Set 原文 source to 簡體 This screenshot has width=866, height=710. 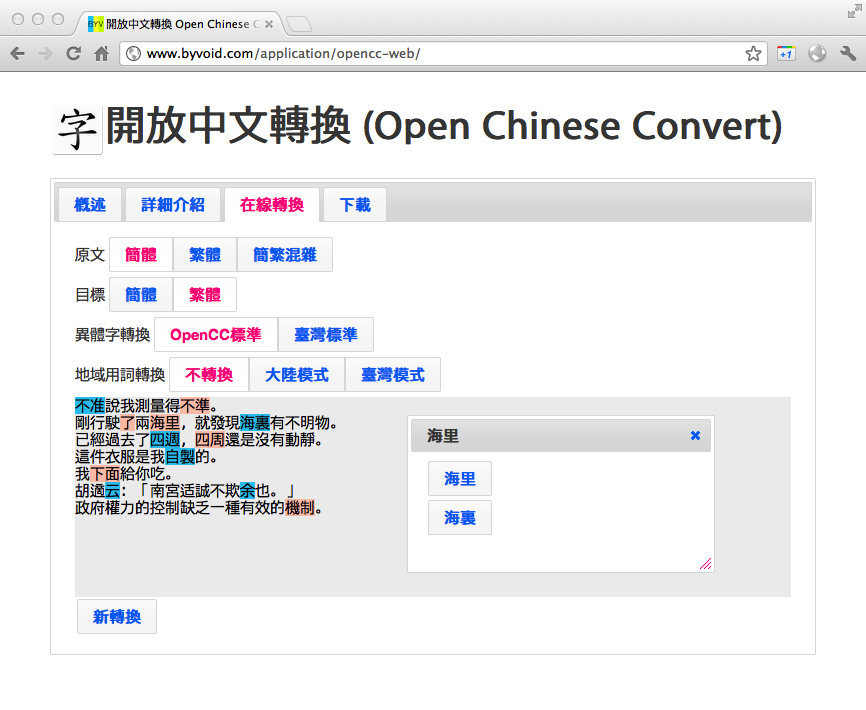(141, 255)
